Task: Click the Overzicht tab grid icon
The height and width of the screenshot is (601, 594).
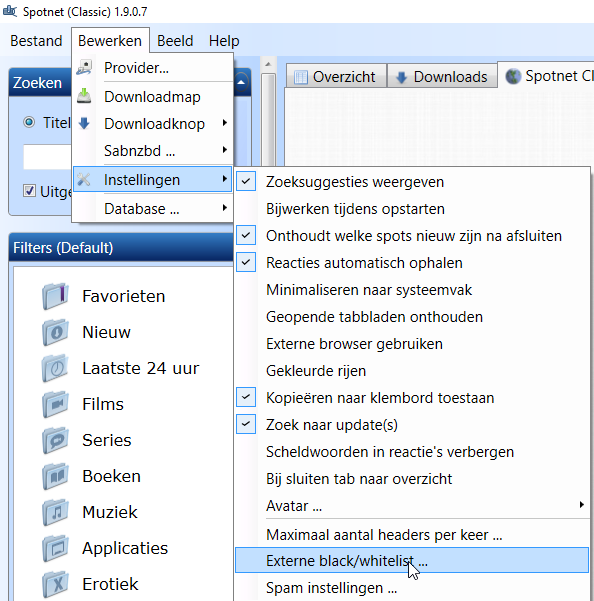Action: (x=300, y=77)
